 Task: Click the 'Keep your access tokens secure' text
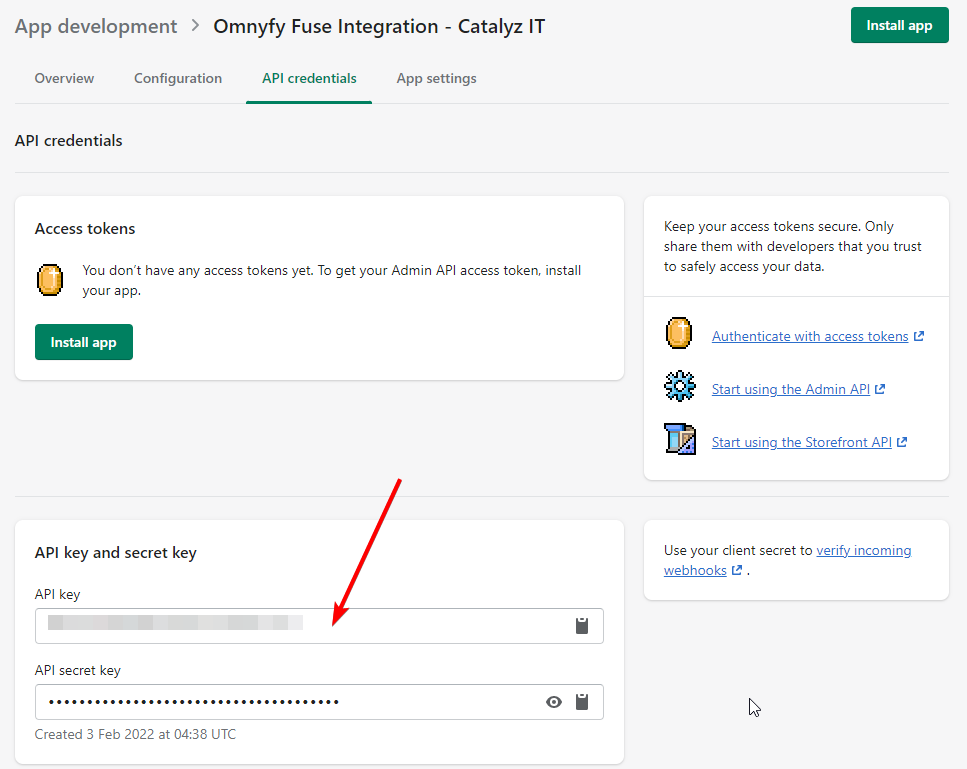792,246
